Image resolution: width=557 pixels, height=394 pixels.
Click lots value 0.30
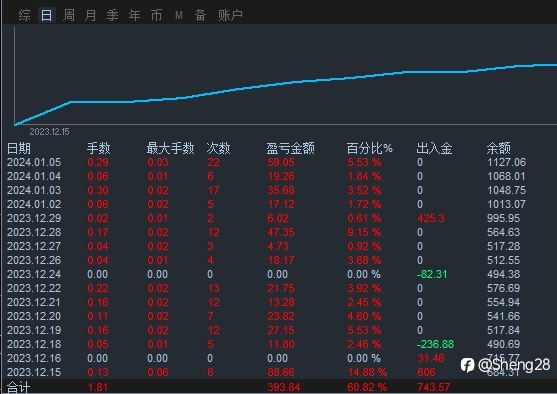click(98, 190)
